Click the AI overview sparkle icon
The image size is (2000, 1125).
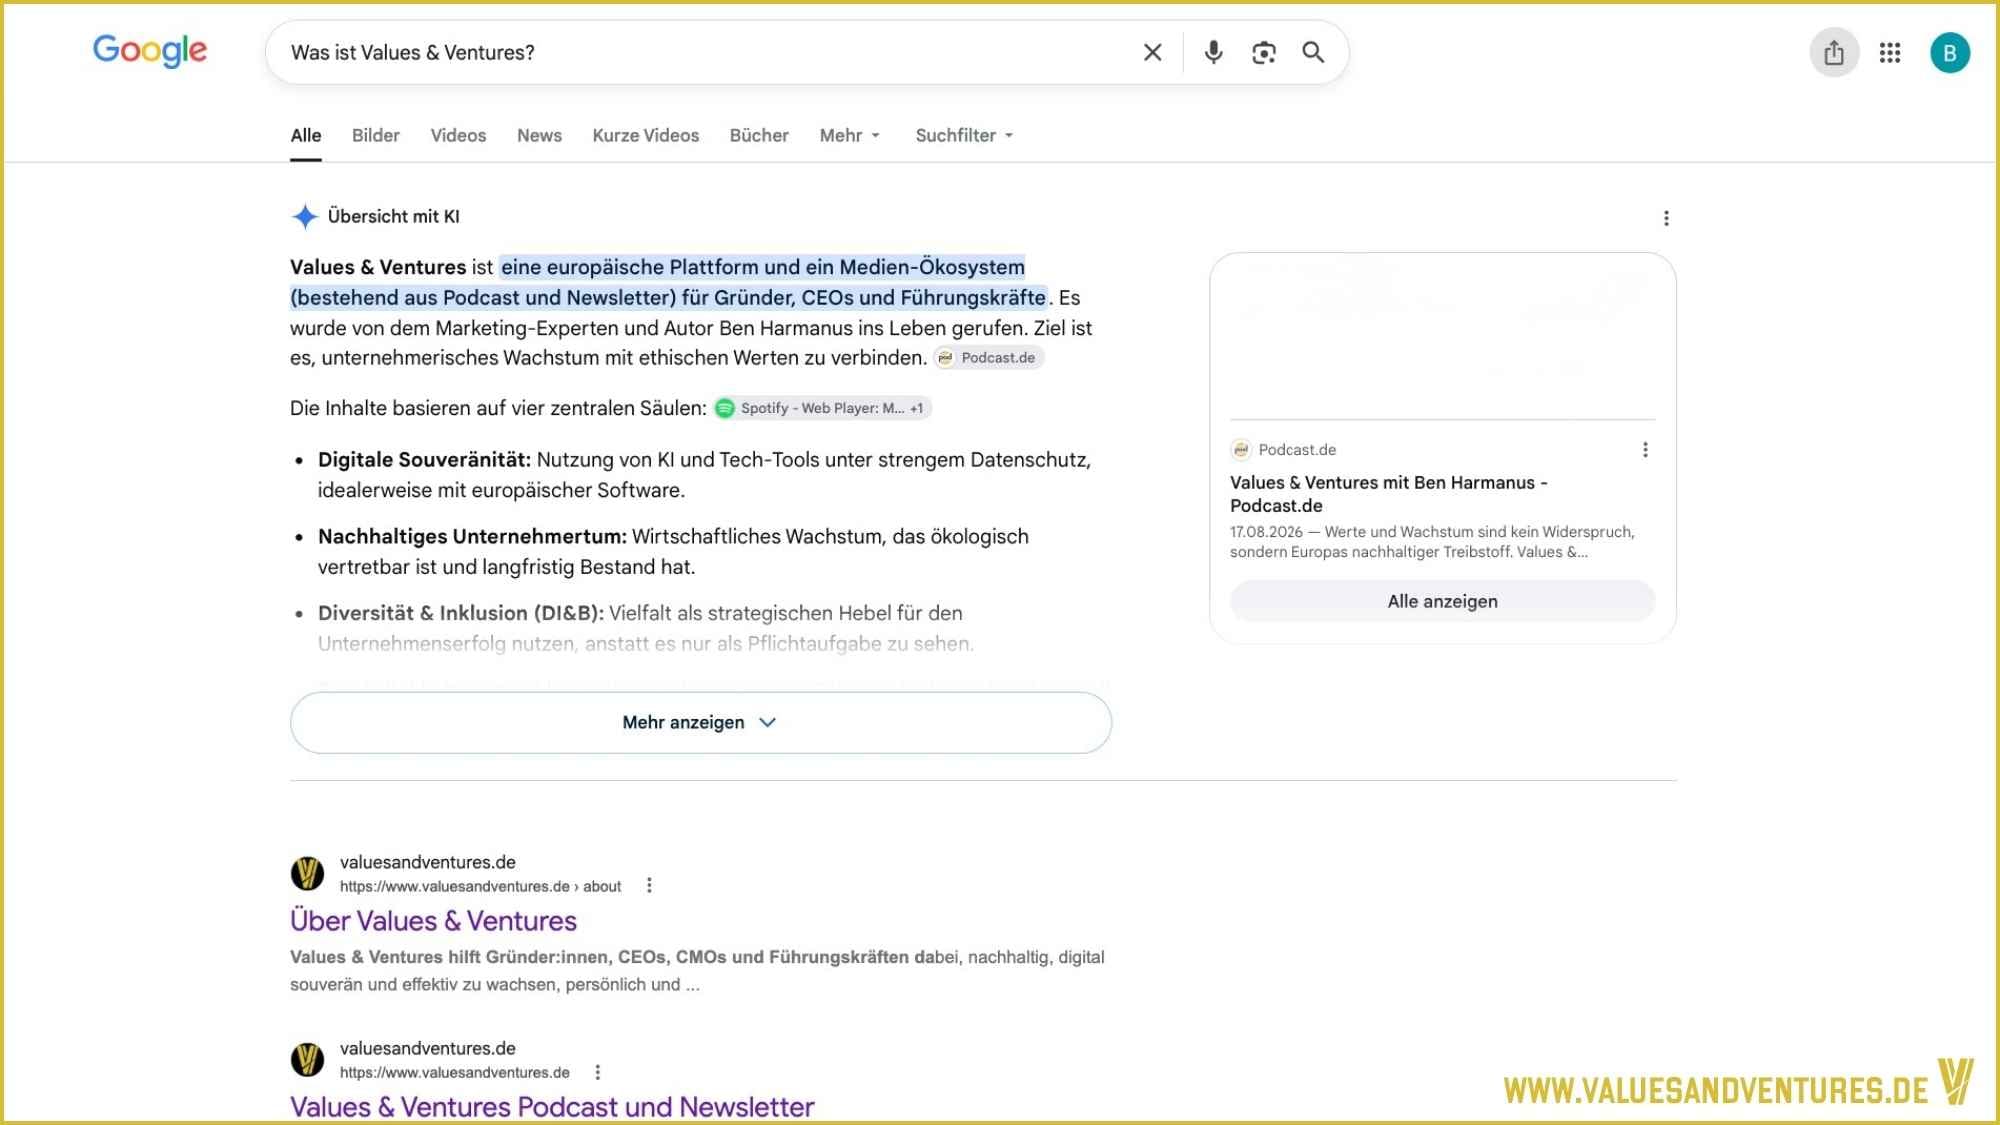click(304, 216)
